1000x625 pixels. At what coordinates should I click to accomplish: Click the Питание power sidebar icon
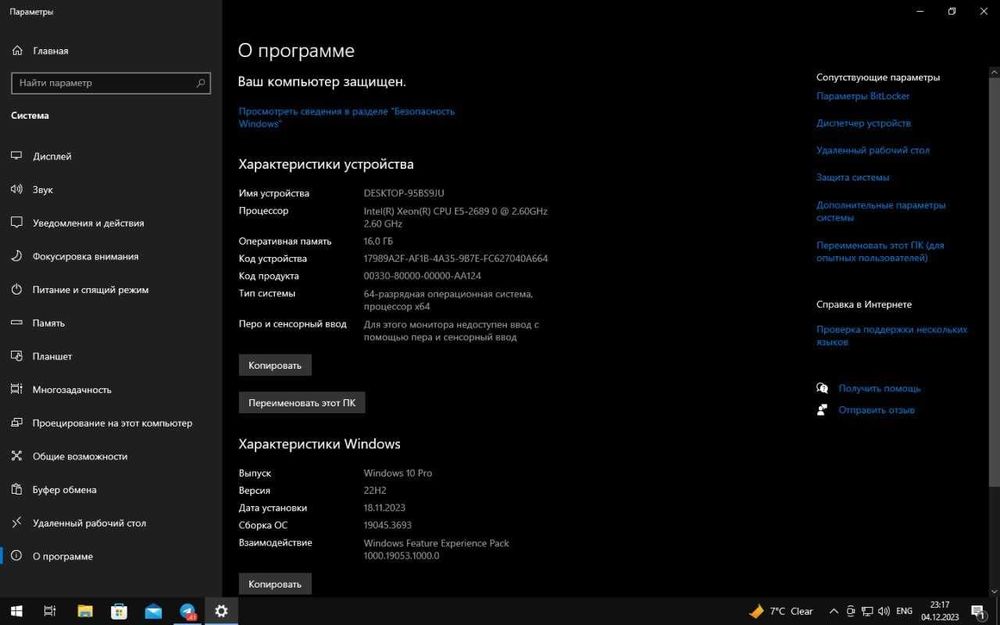17,290
